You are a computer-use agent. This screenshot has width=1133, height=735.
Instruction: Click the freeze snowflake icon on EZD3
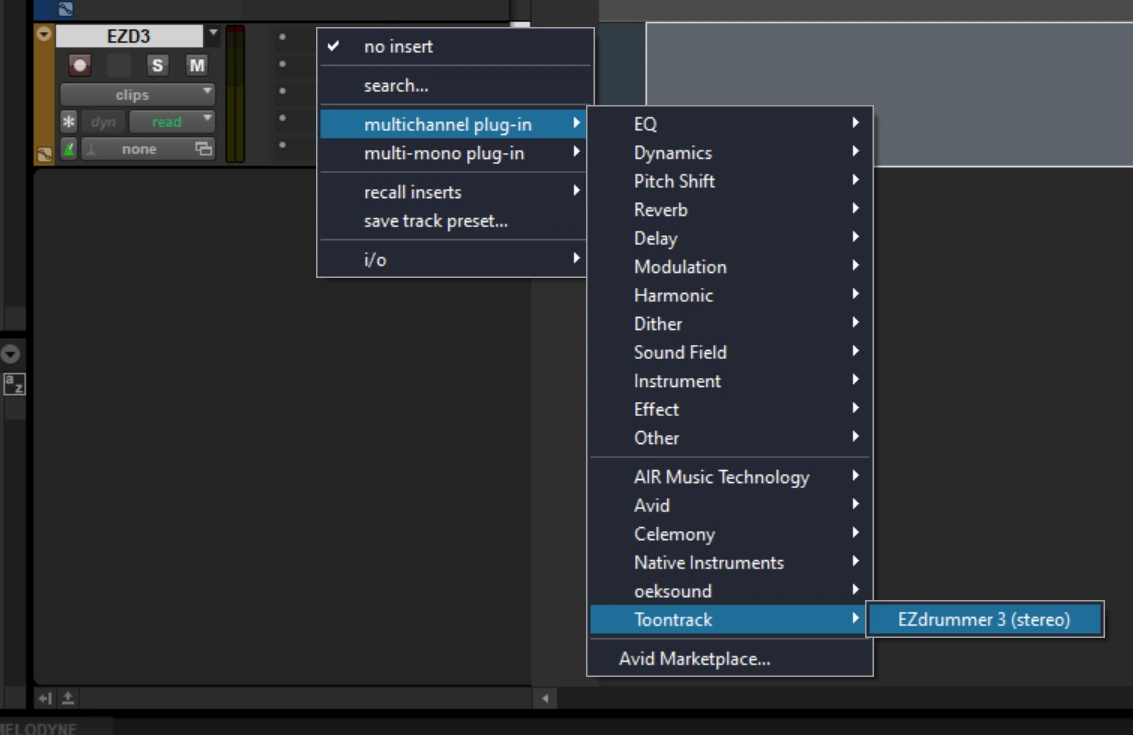pyautogui.click(x=69, y=122)
